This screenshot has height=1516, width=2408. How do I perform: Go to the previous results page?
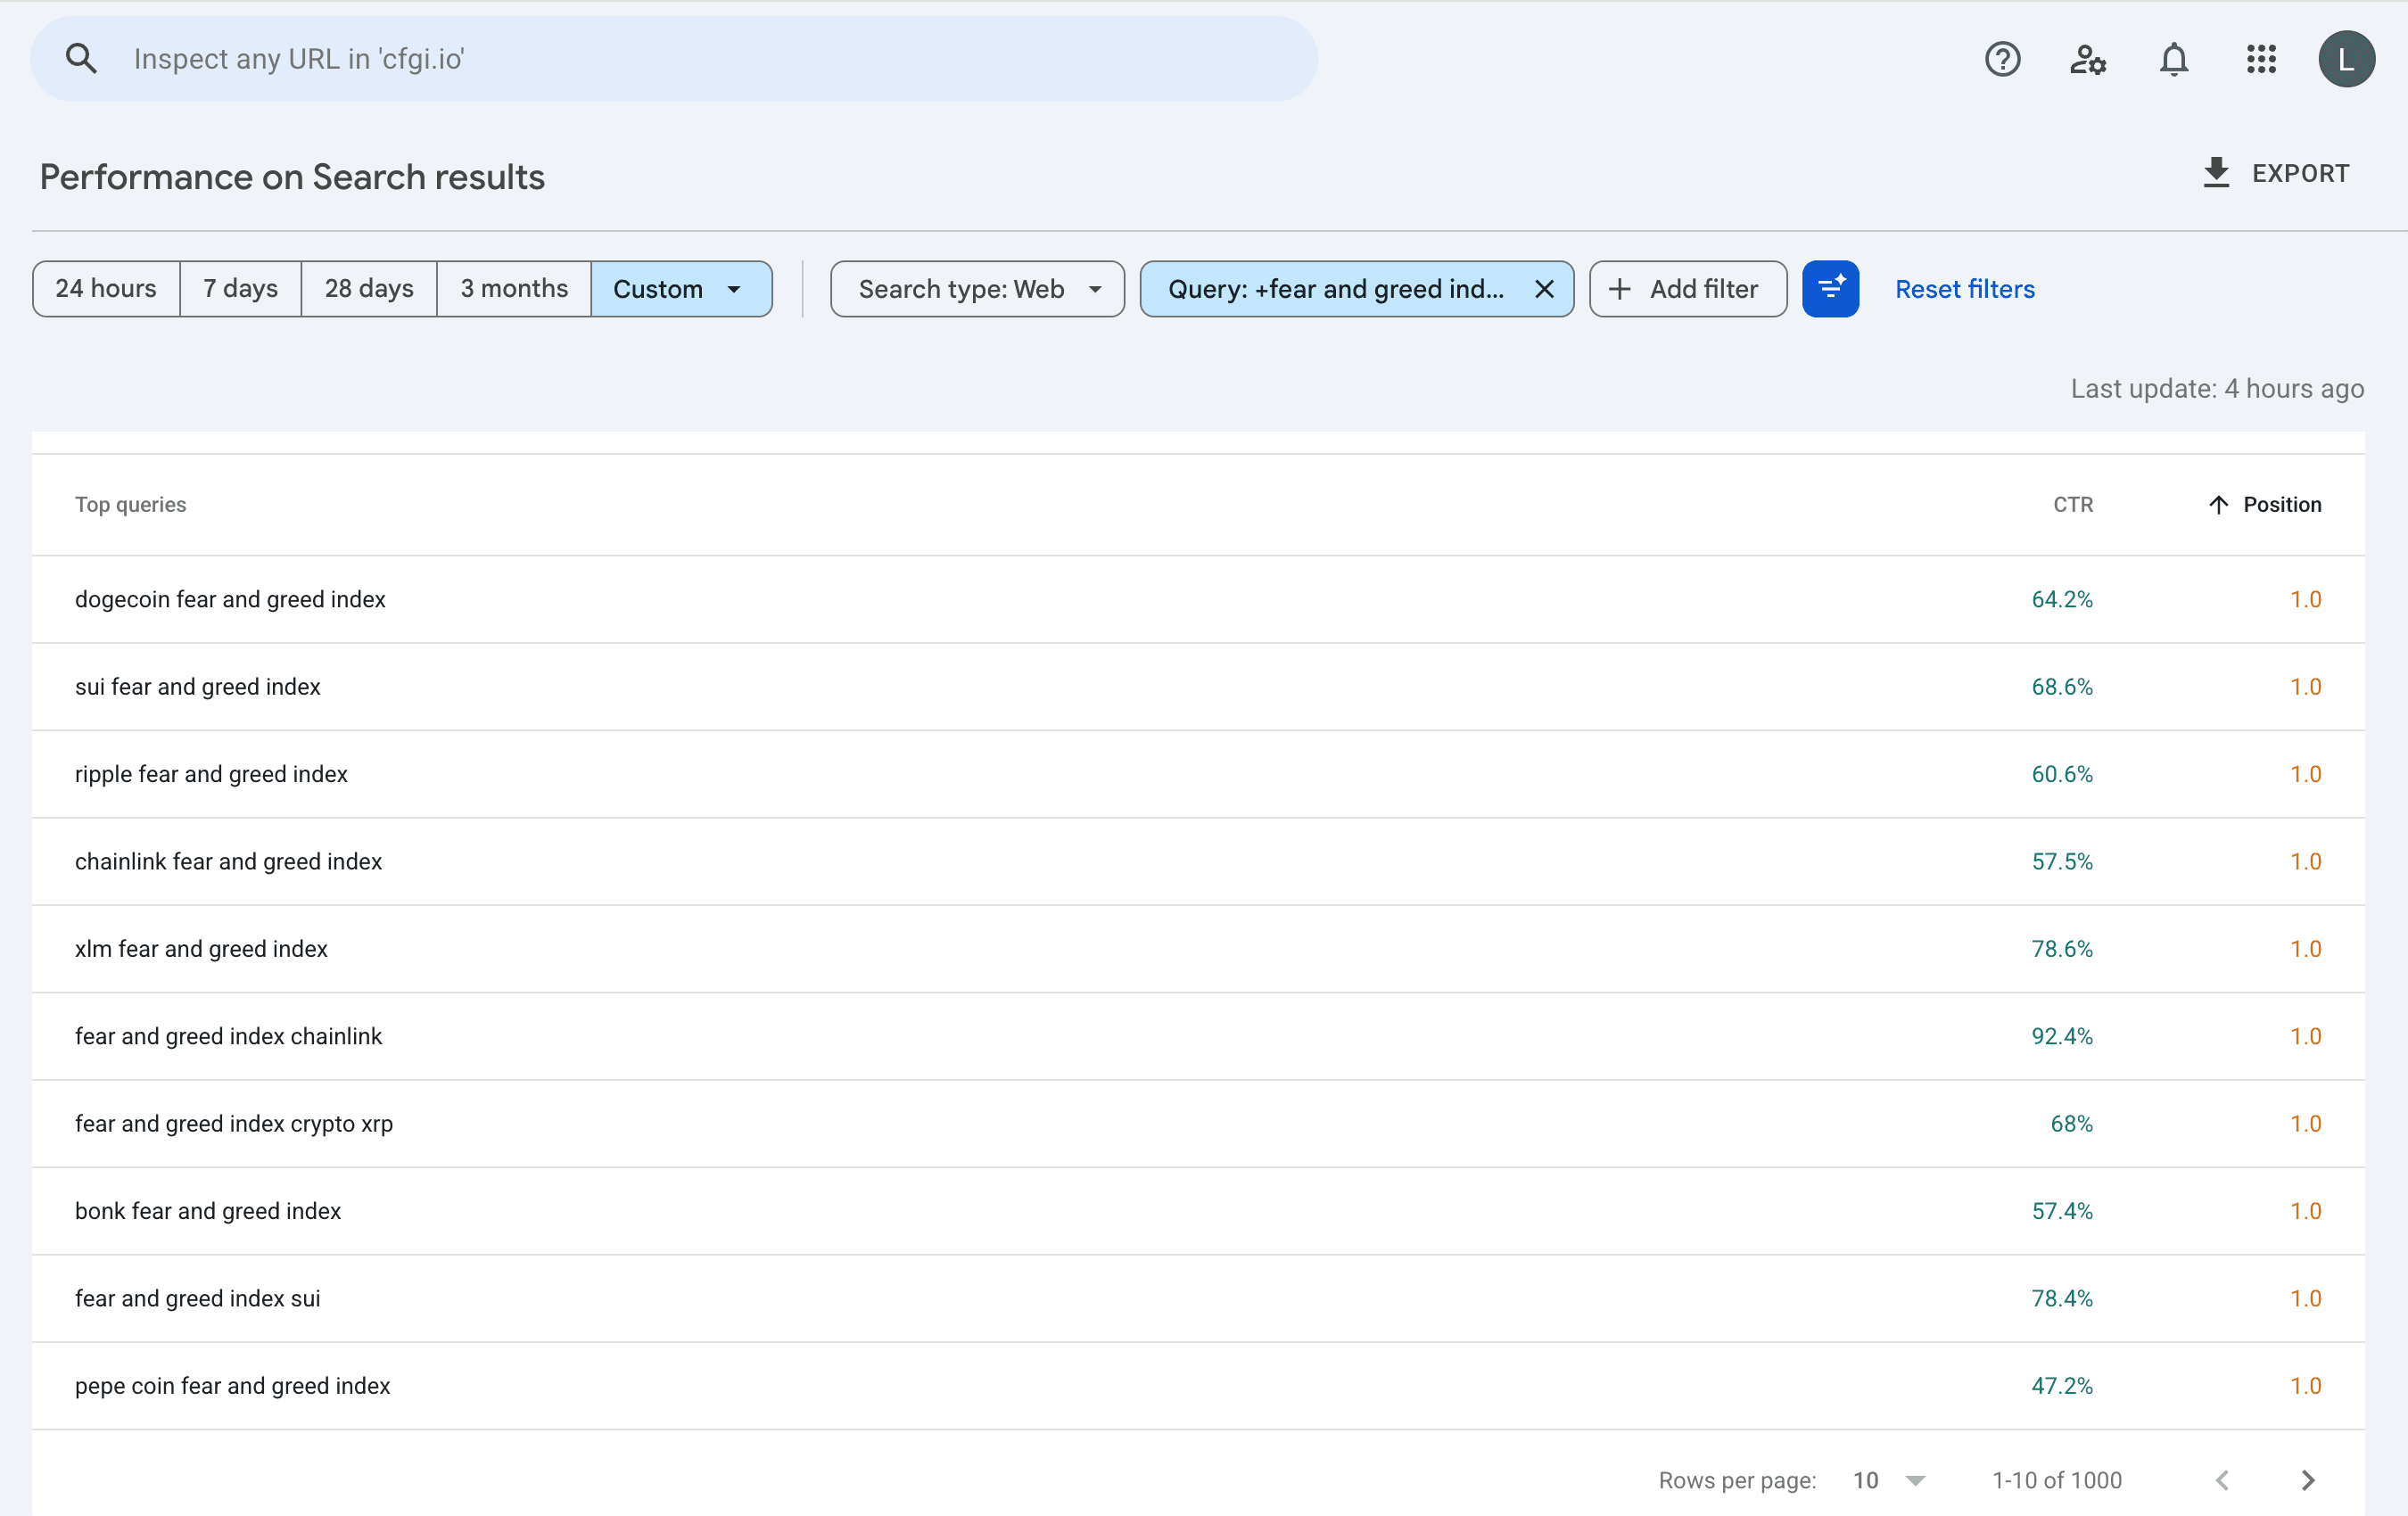(x=2221, y=1480)
